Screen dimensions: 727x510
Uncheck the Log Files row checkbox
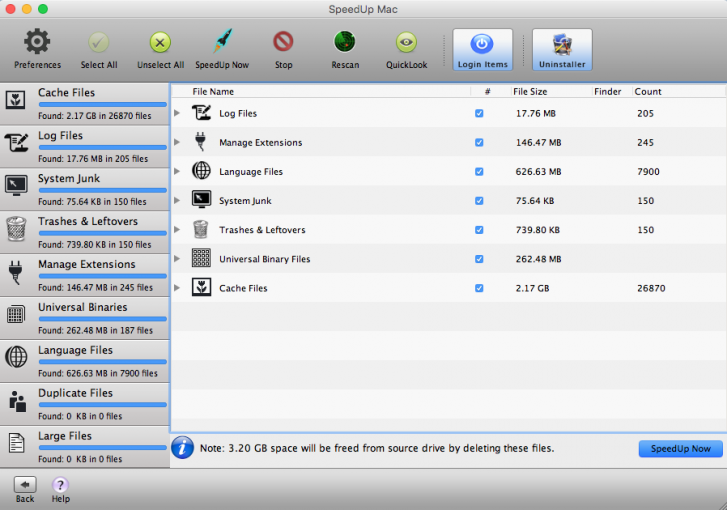pos(480,113)
